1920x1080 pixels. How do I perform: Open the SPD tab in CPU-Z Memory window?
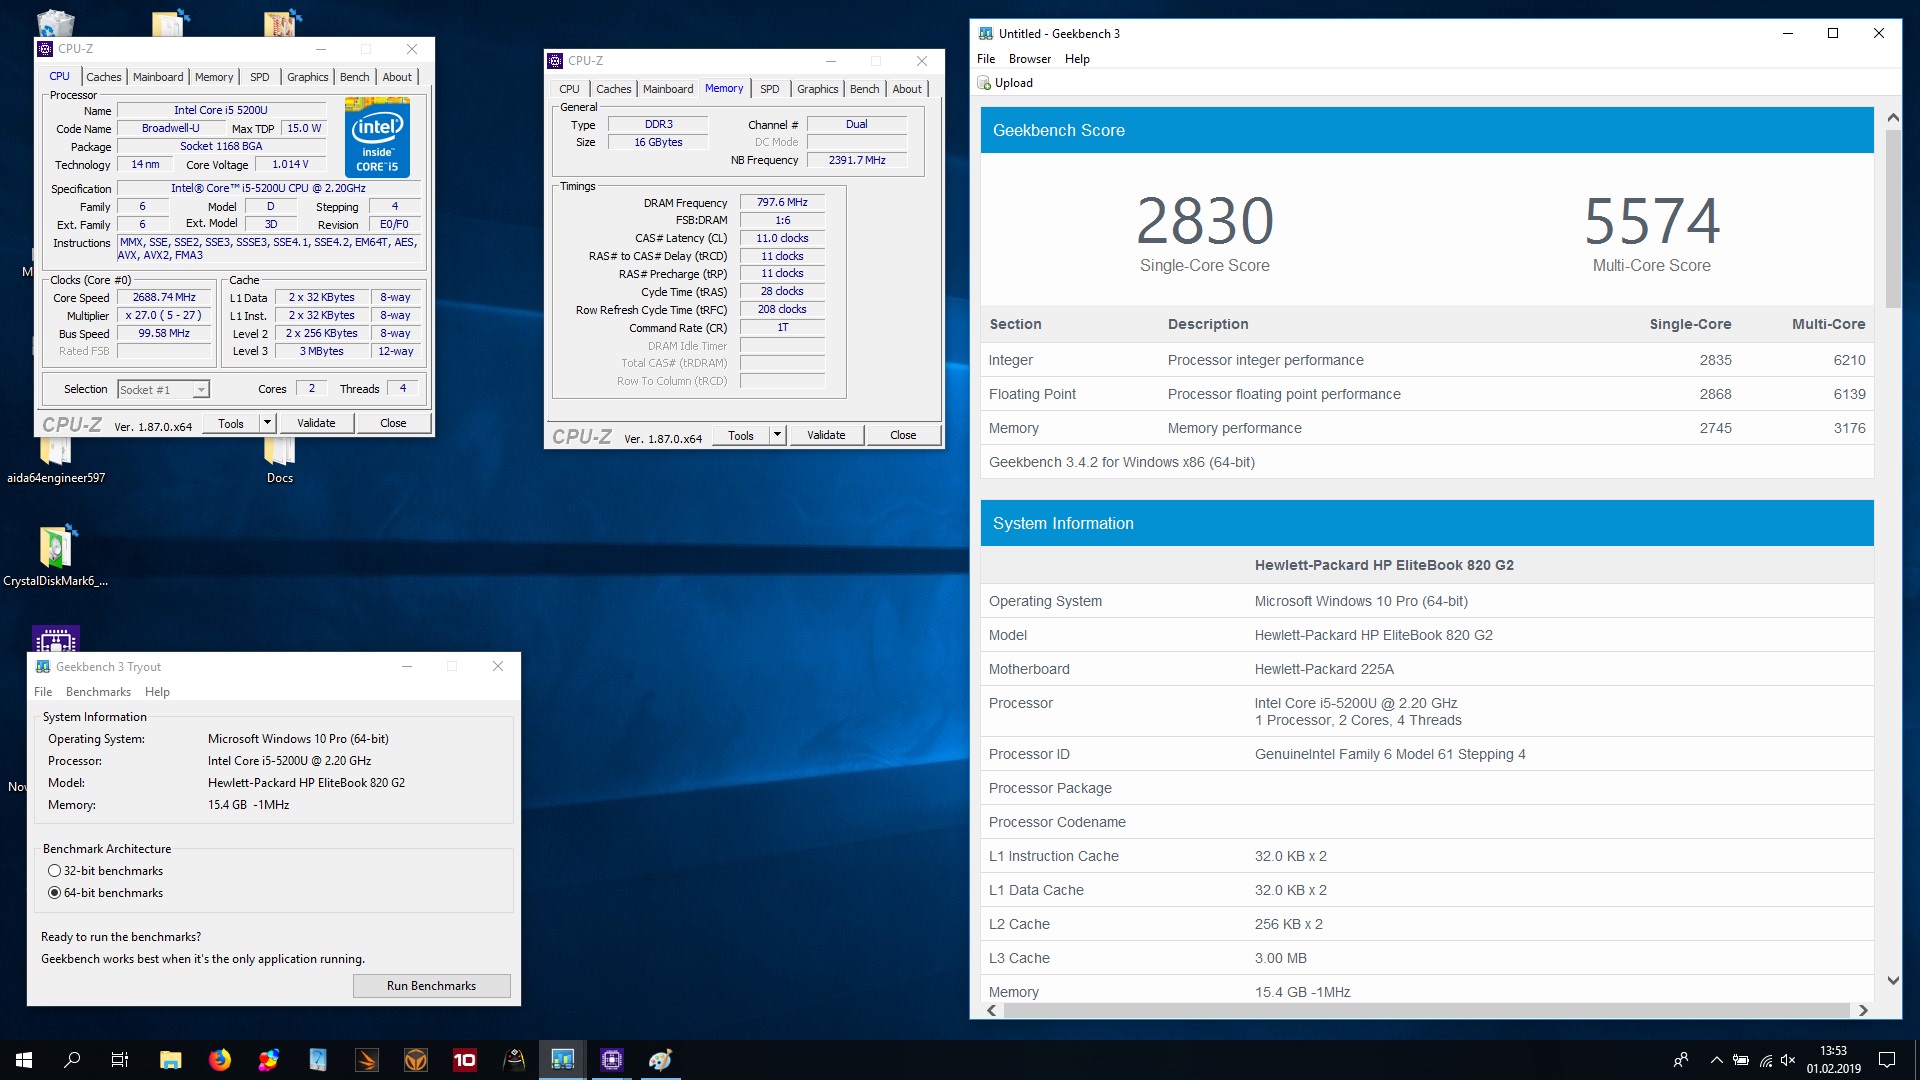[x=769, y=89]
